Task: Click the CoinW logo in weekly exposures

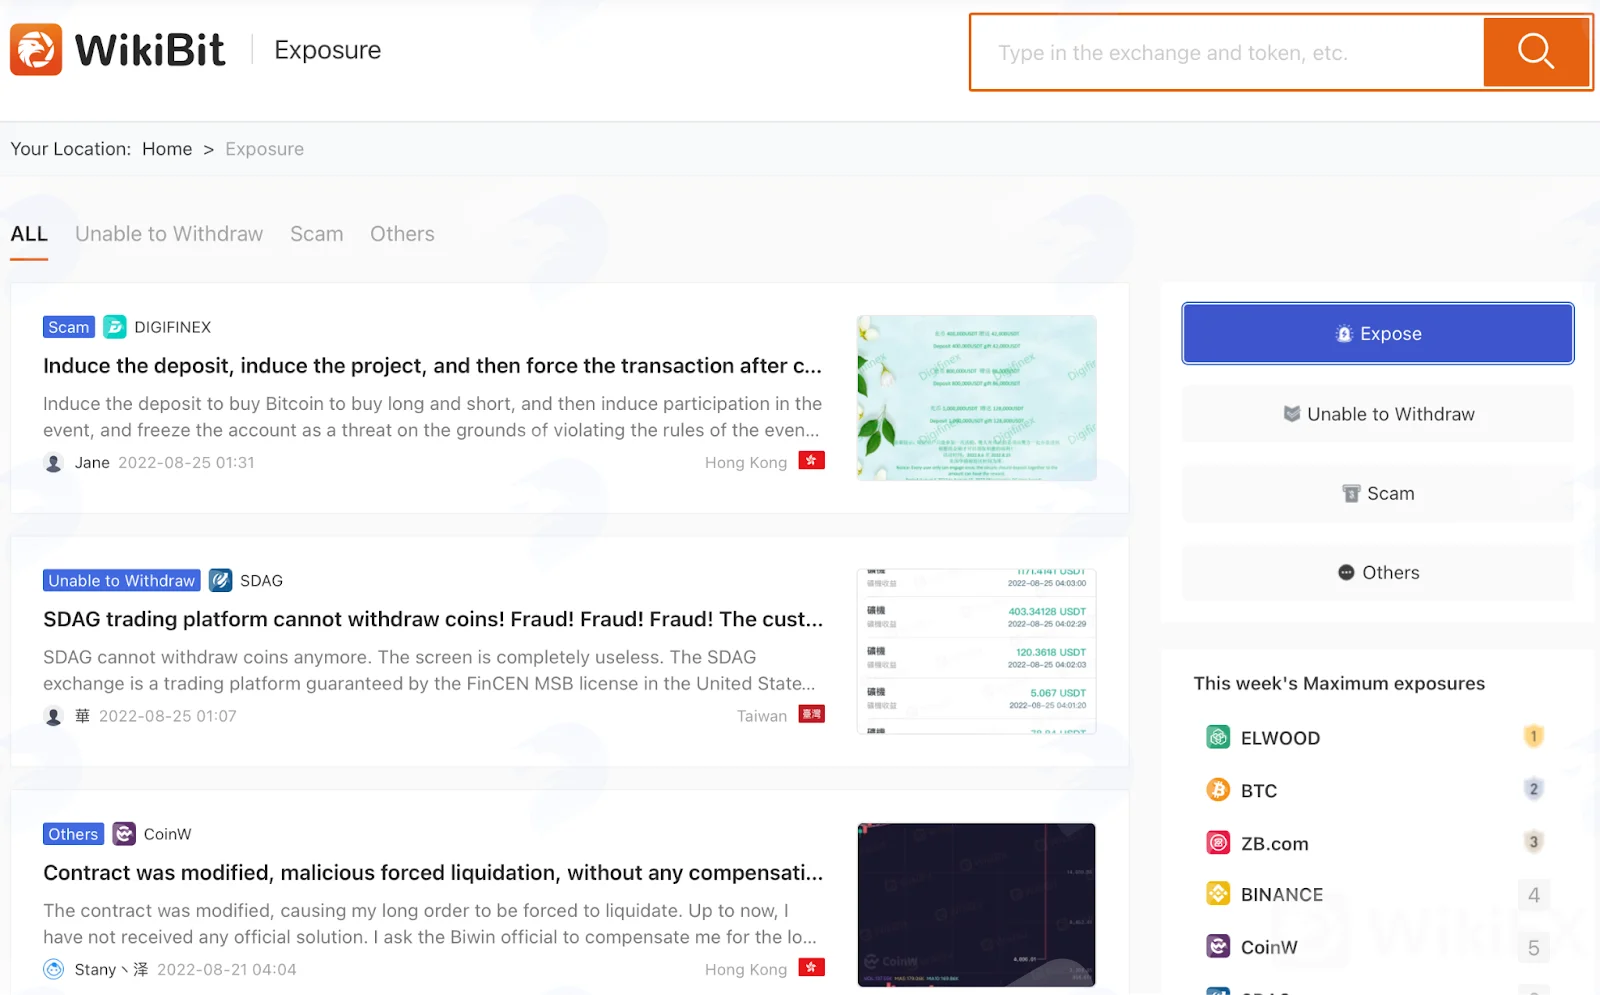Action: (1218, 946)
